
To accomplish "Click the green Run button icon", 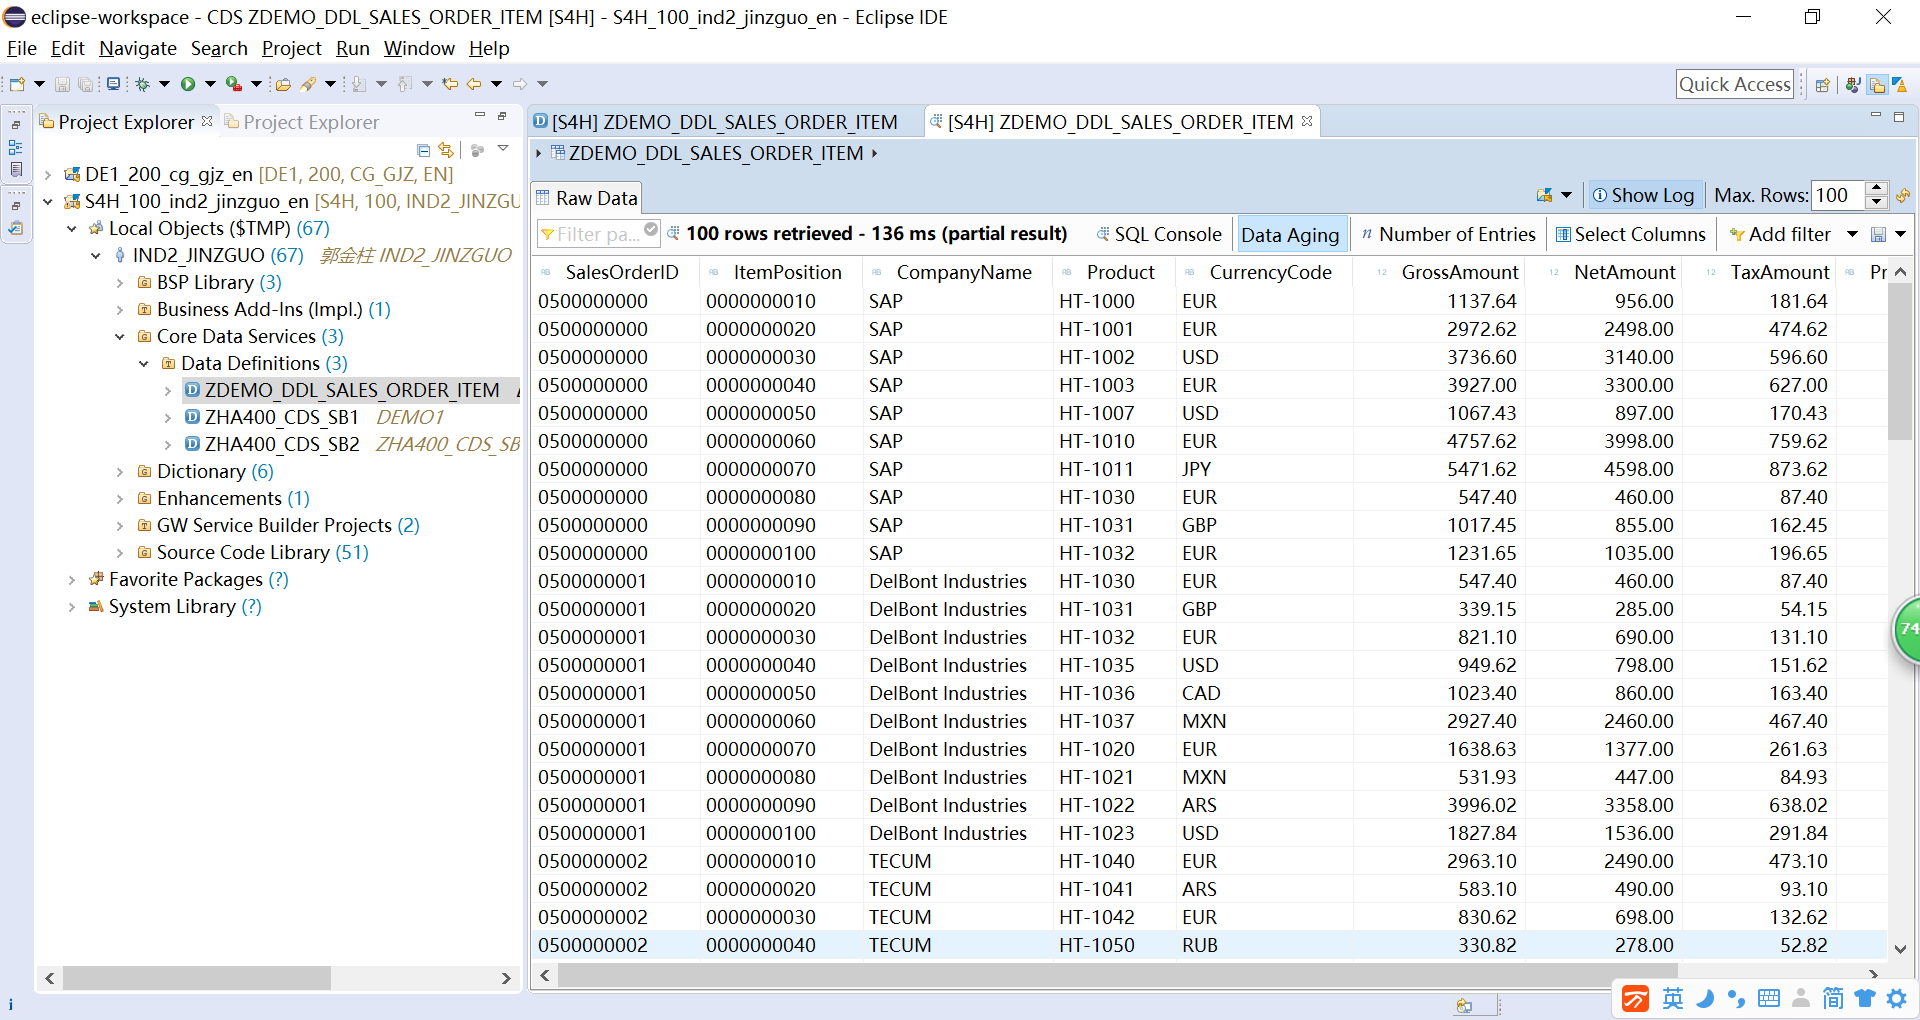I will [188, 84].
